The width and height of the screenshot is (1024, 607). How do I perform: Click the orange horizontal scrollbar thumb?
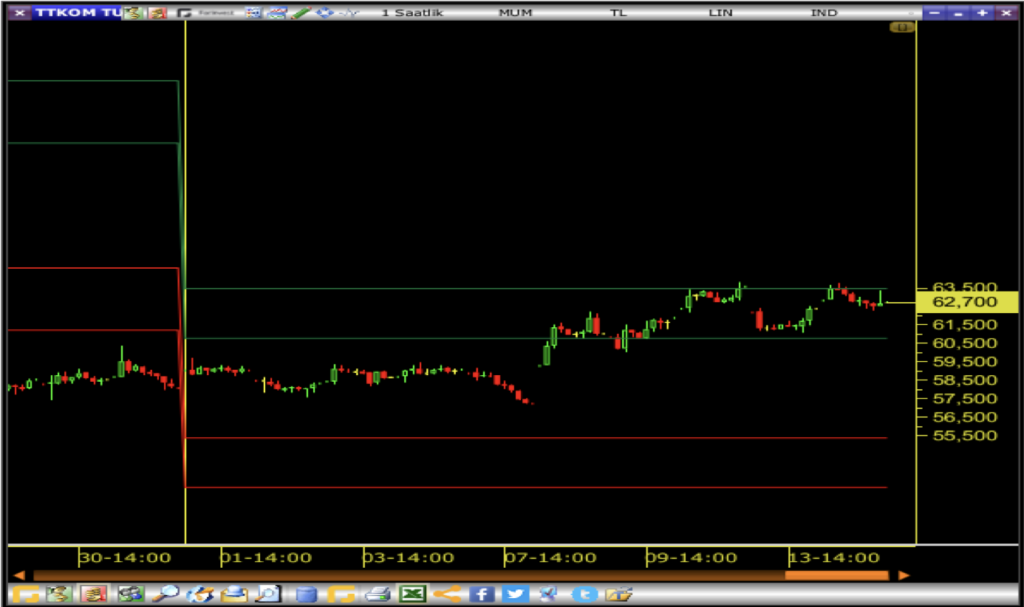836,575
